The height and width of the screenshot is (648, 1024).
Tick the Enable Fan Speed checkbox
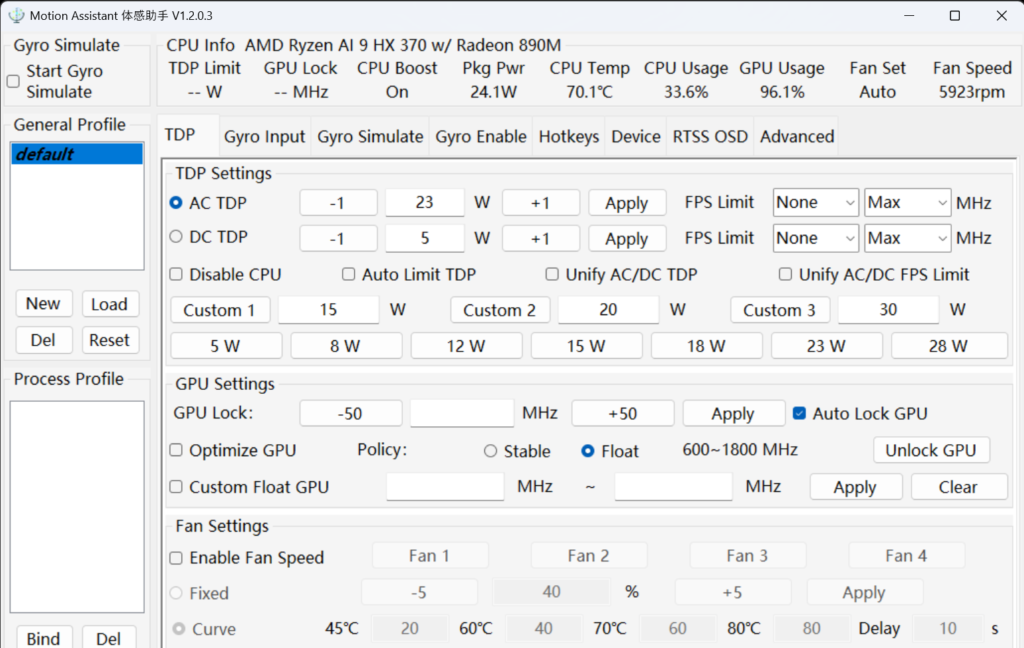coord(176,558)
